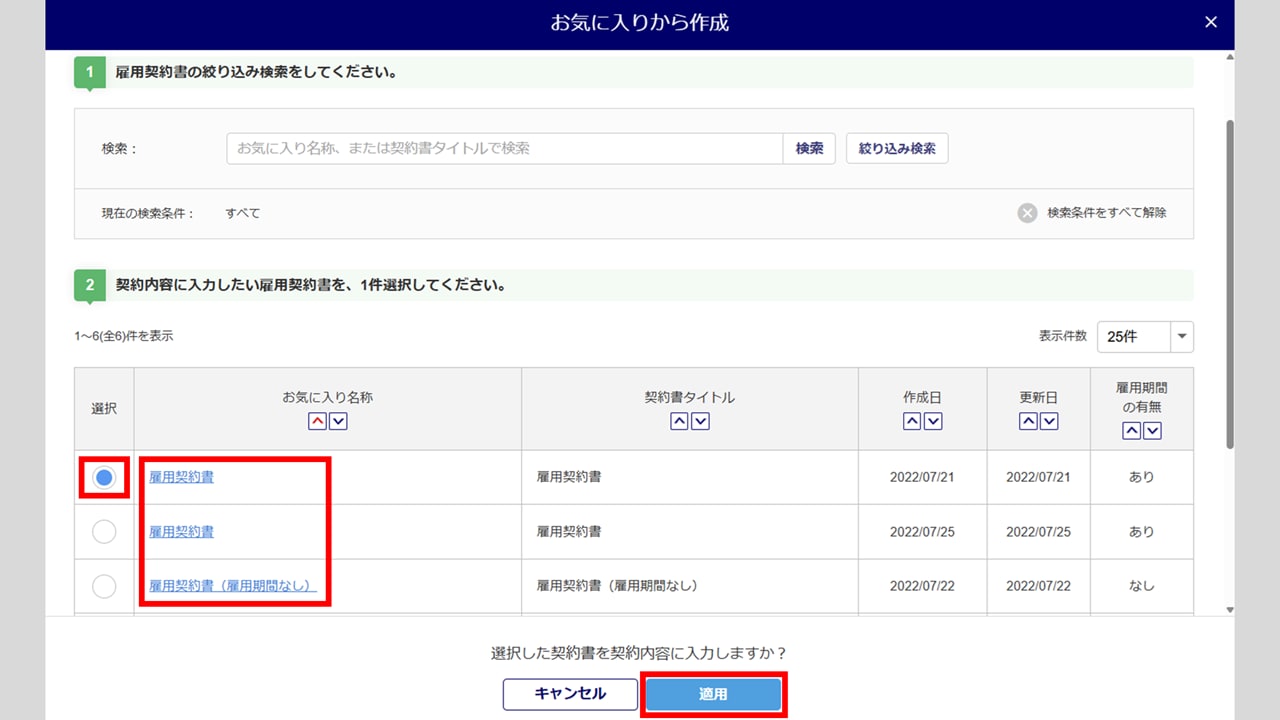Open the 雇用契約書（雇用期間なし） link
The image size is (1280, 720).
[x=232, y=586]
